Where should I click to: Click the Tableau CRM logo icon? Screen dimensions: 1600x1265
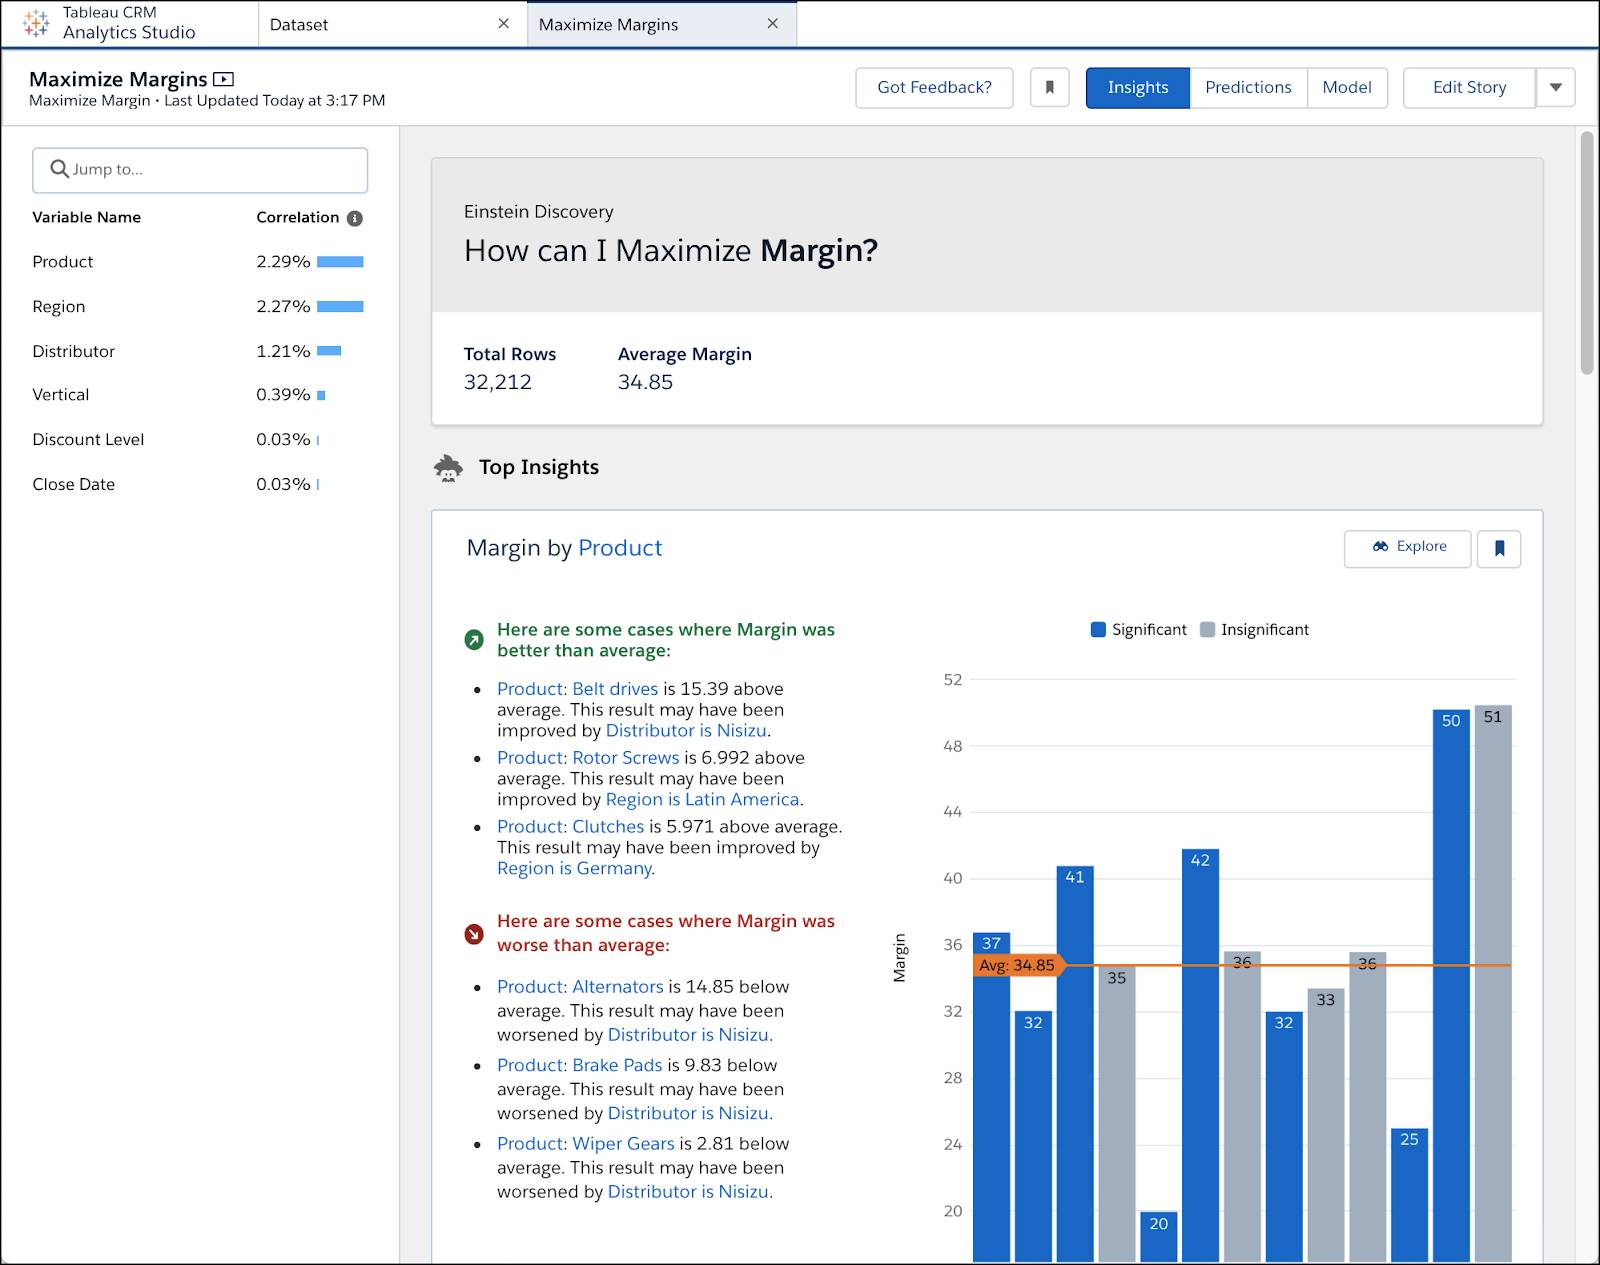click(x=36, y=23)
